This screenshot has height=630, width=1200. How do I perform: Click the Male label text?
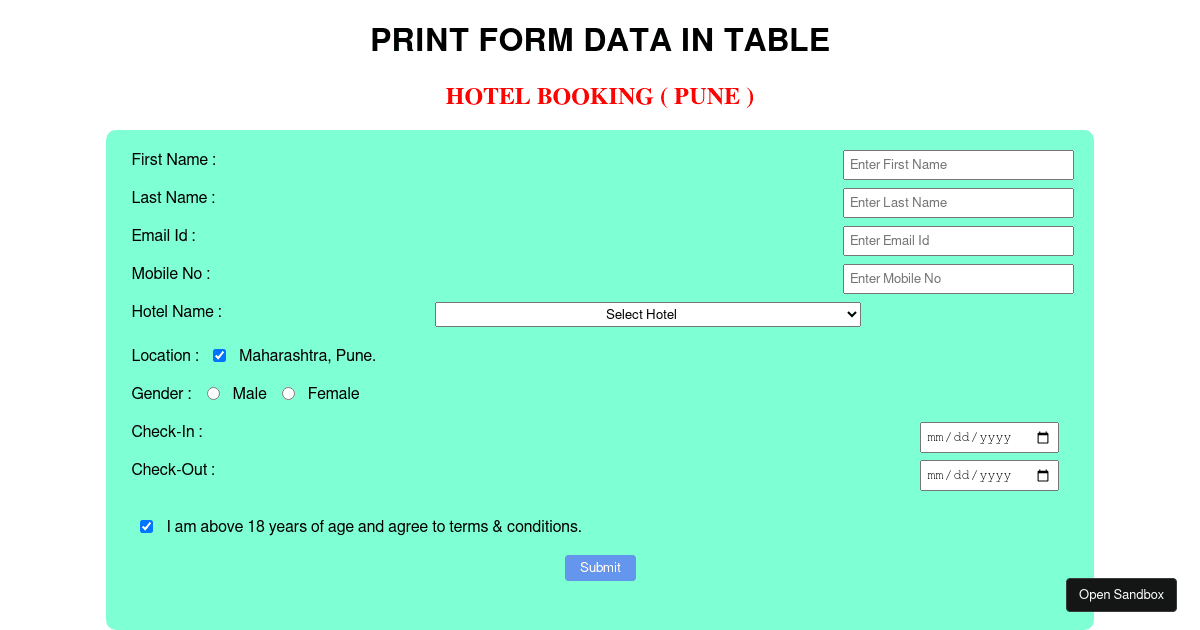tap(250, 394)
